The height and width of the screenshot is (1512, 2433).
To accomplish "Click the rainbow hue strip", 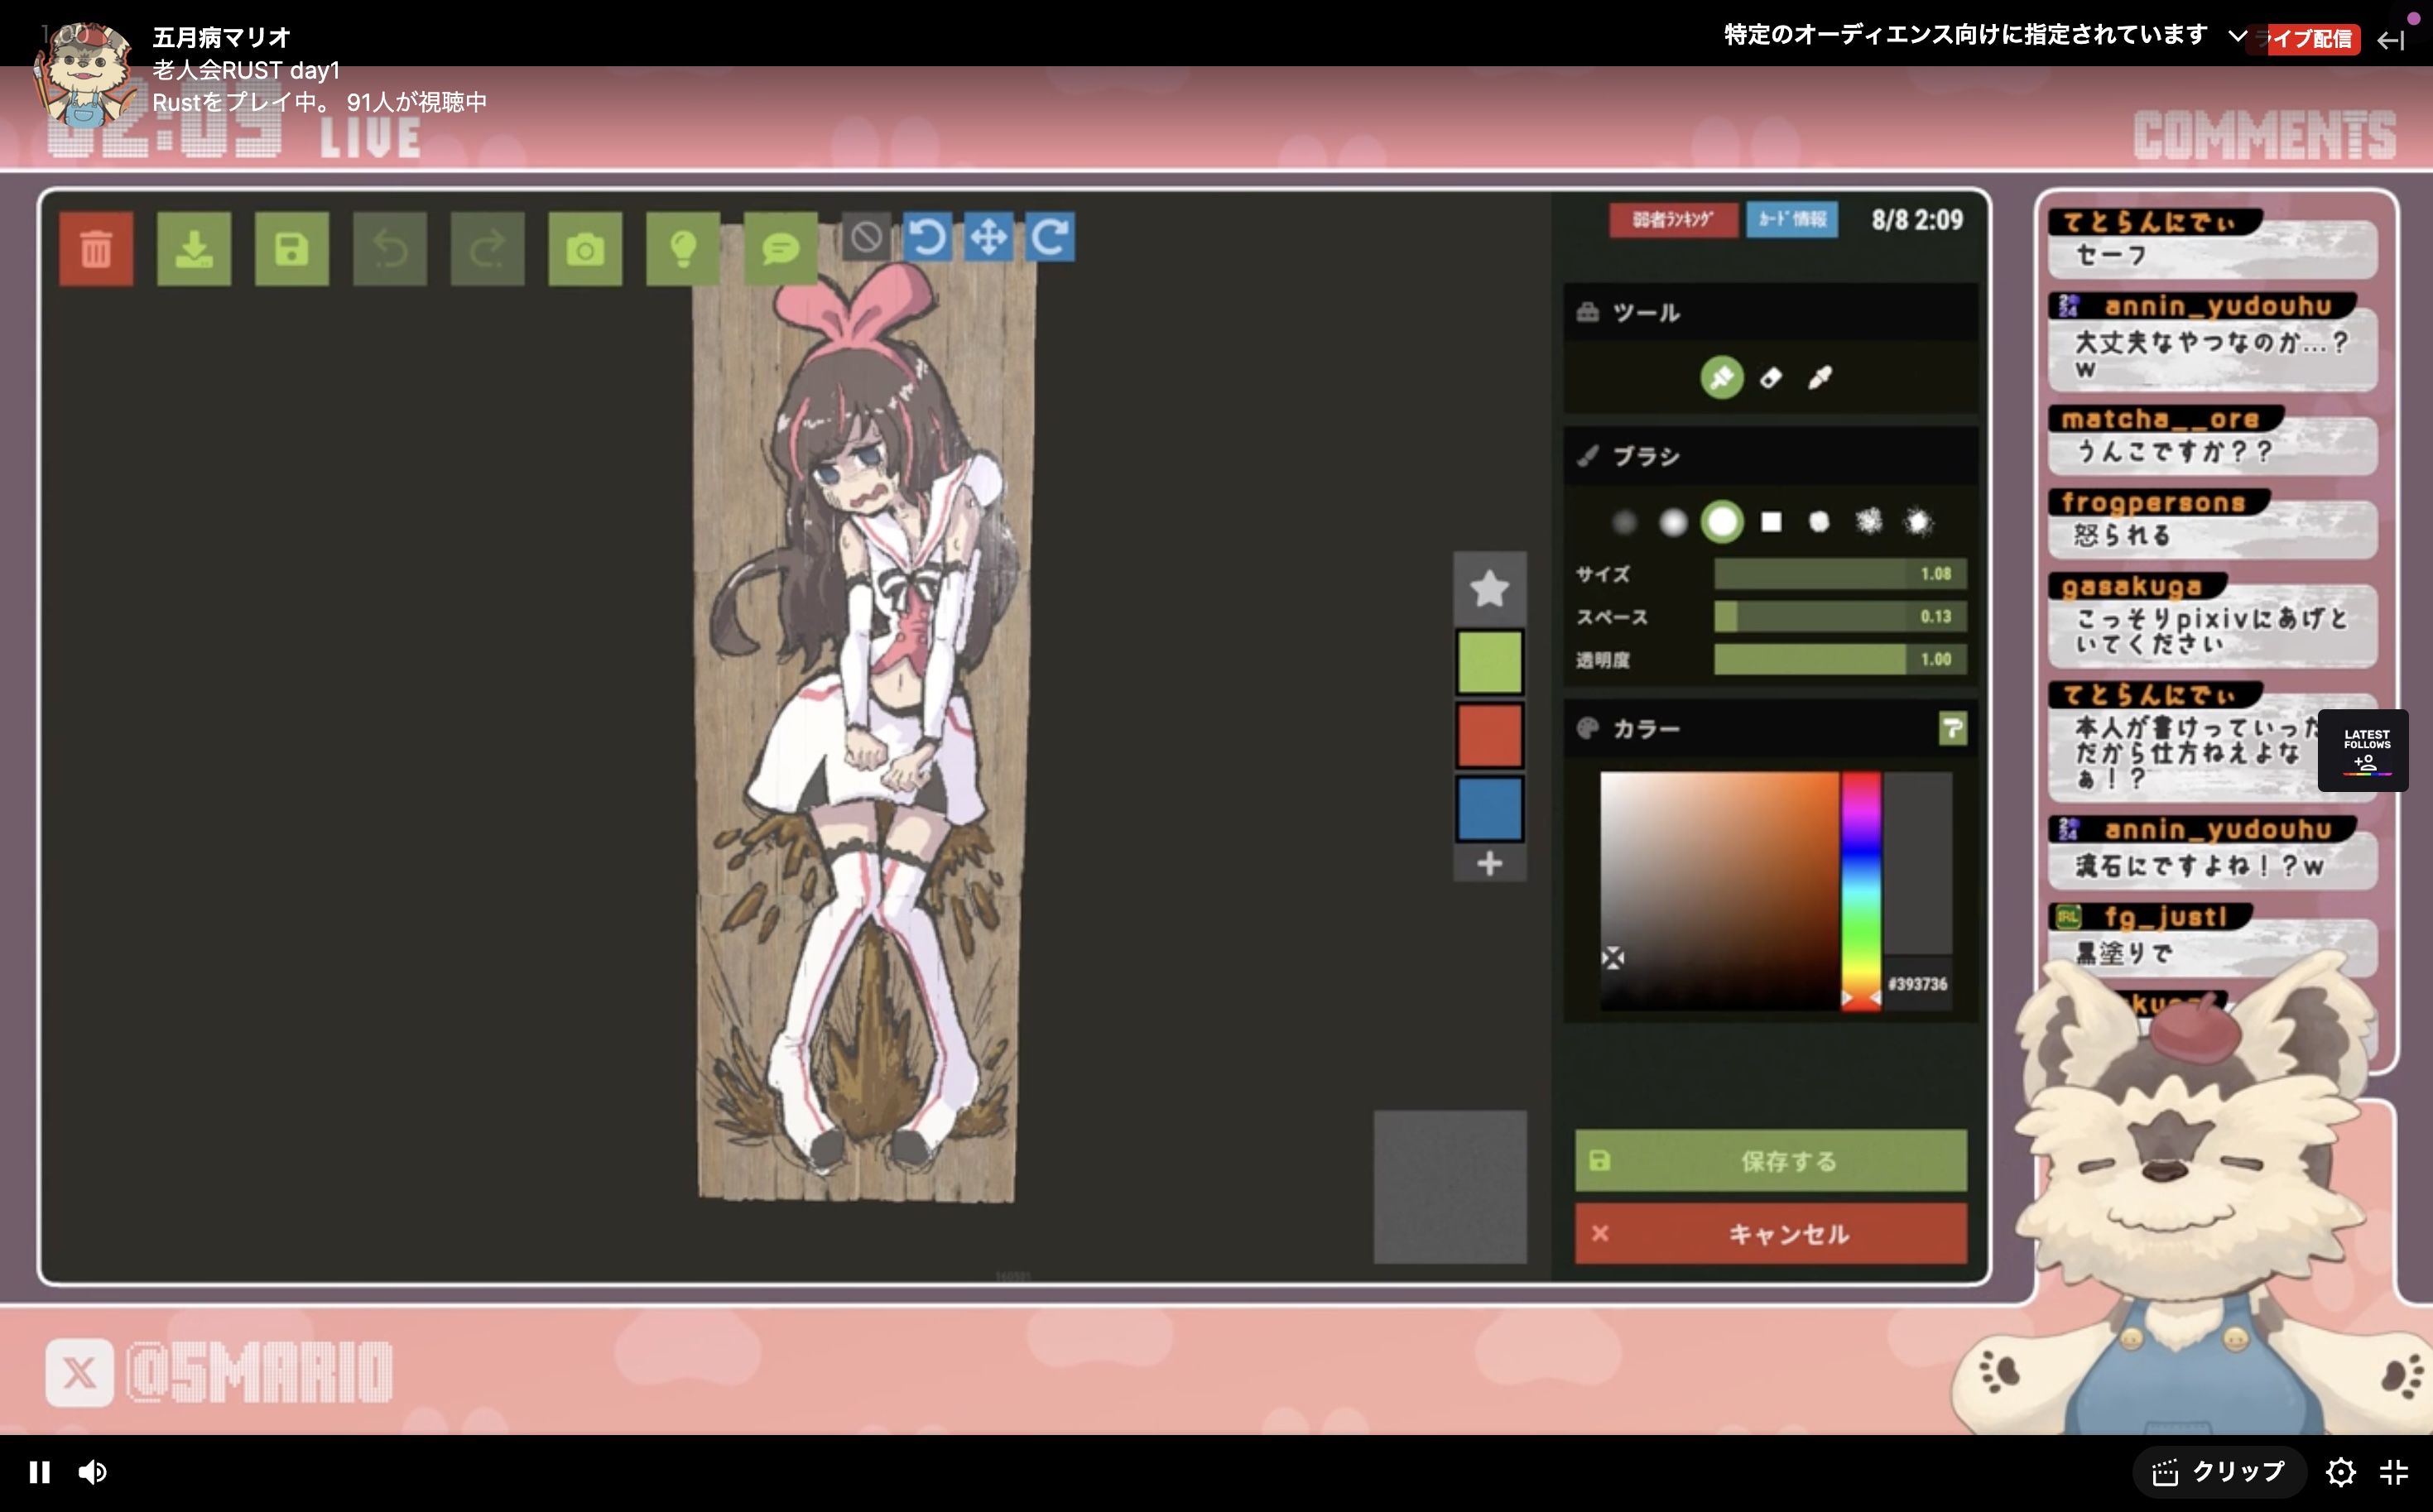I will (x=1862, y=890).
